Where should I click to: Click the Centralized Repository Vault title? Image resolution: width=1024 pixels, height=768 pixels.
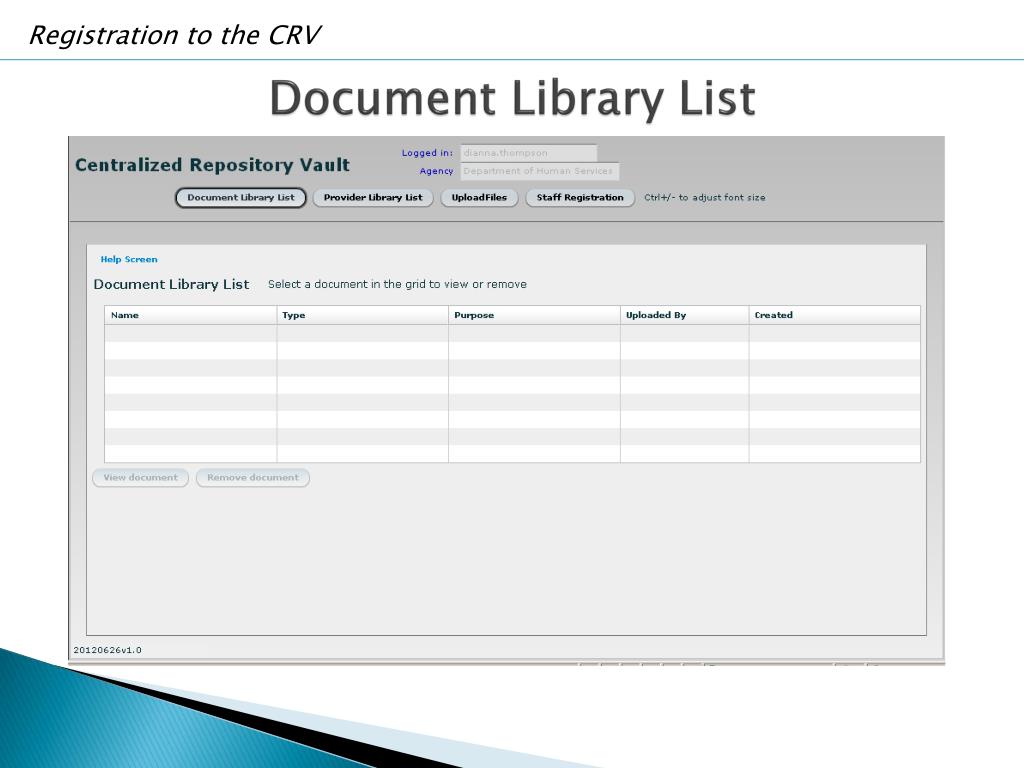212,165
